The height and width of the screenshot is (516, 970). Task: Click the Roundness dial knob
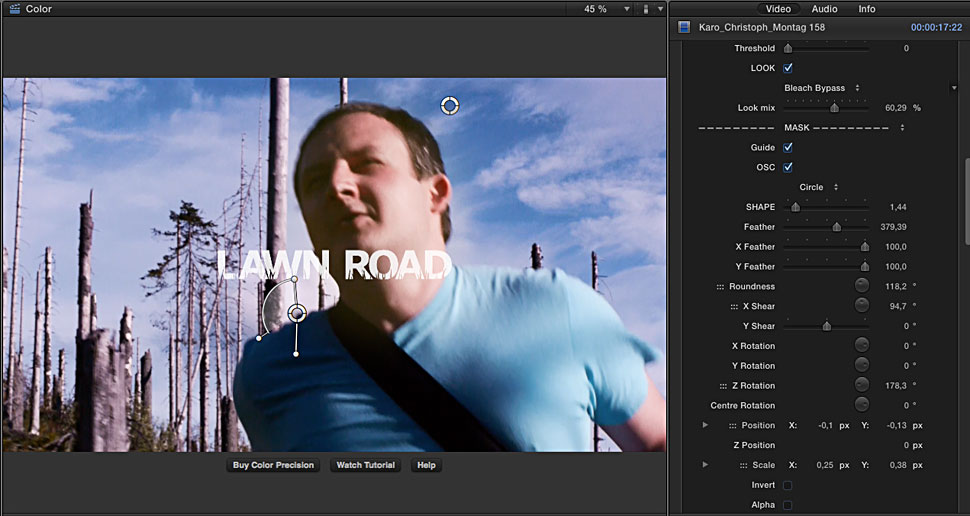coord(861,286)
